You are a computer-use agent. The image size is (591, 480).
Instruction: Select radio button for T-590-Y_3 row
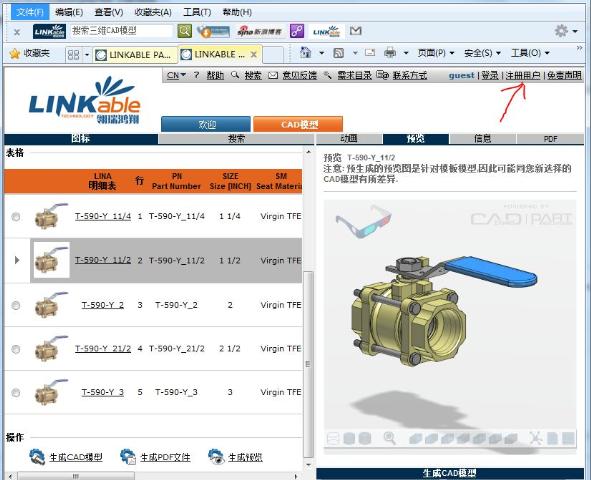tap(16, 393)
